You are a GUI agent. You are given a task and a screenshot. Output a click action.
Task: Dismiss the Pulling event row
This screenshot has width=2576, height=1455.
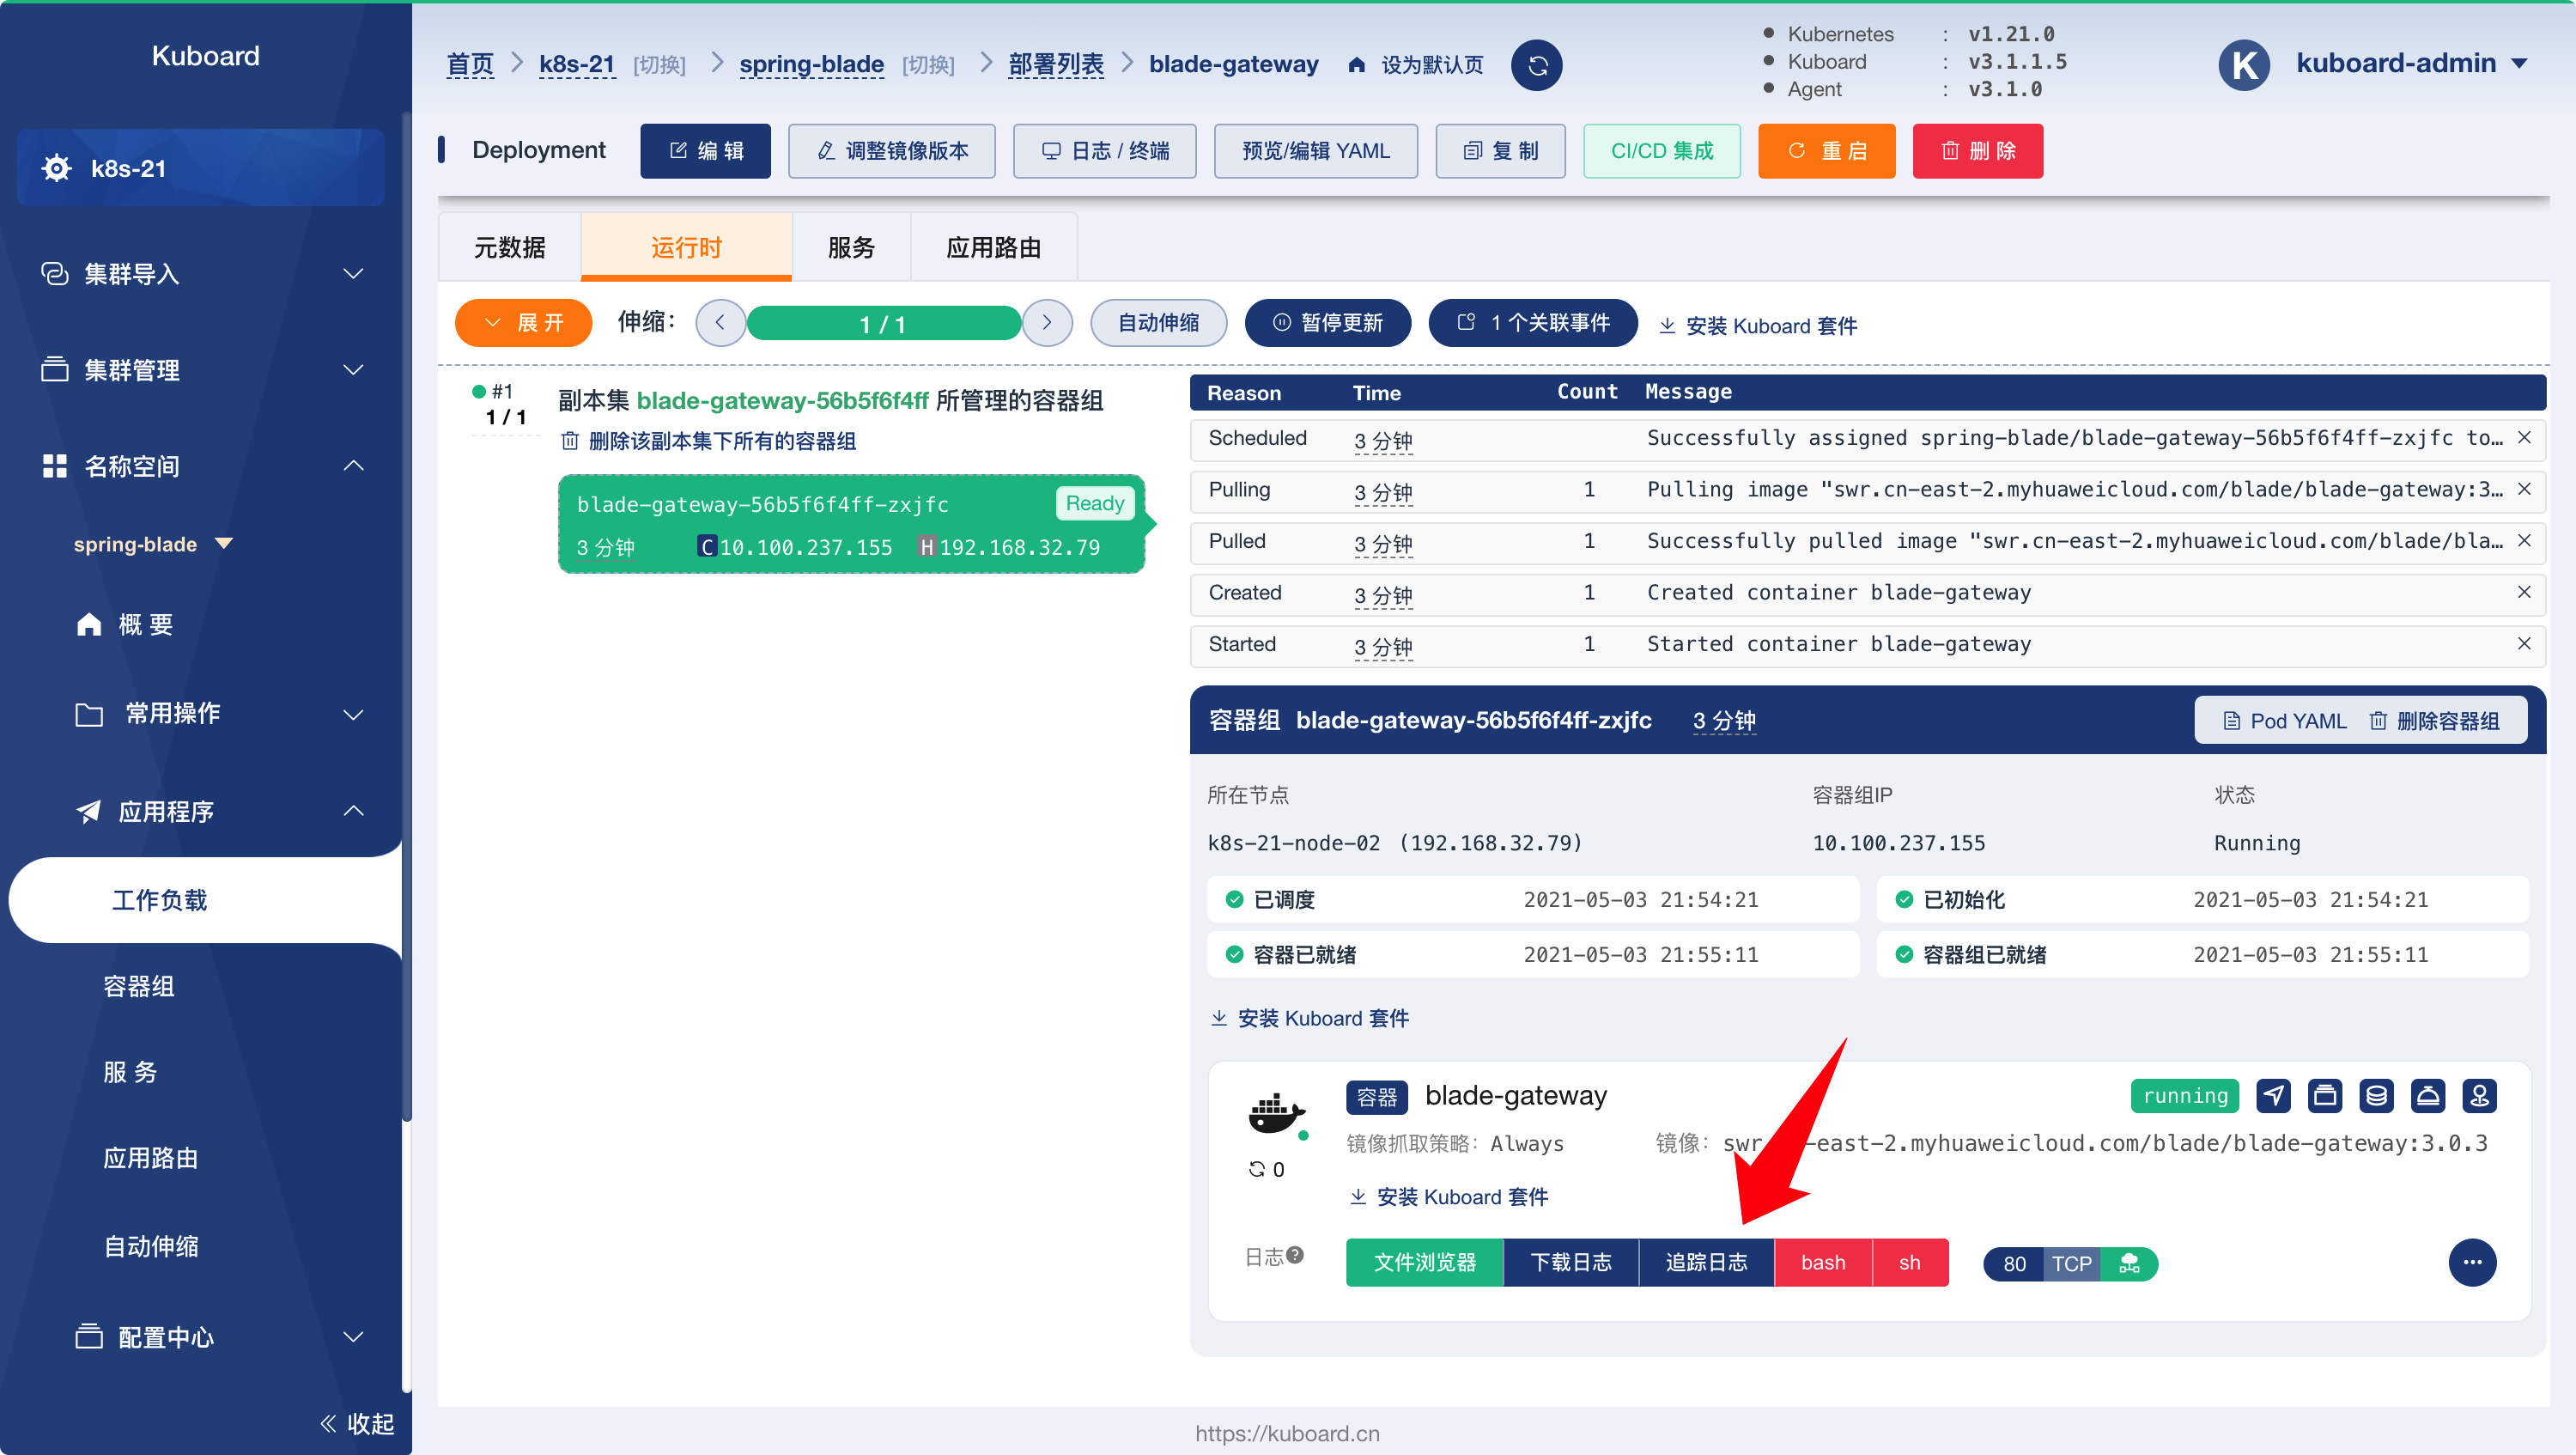pyautogui.click(x=2524, y=489)
